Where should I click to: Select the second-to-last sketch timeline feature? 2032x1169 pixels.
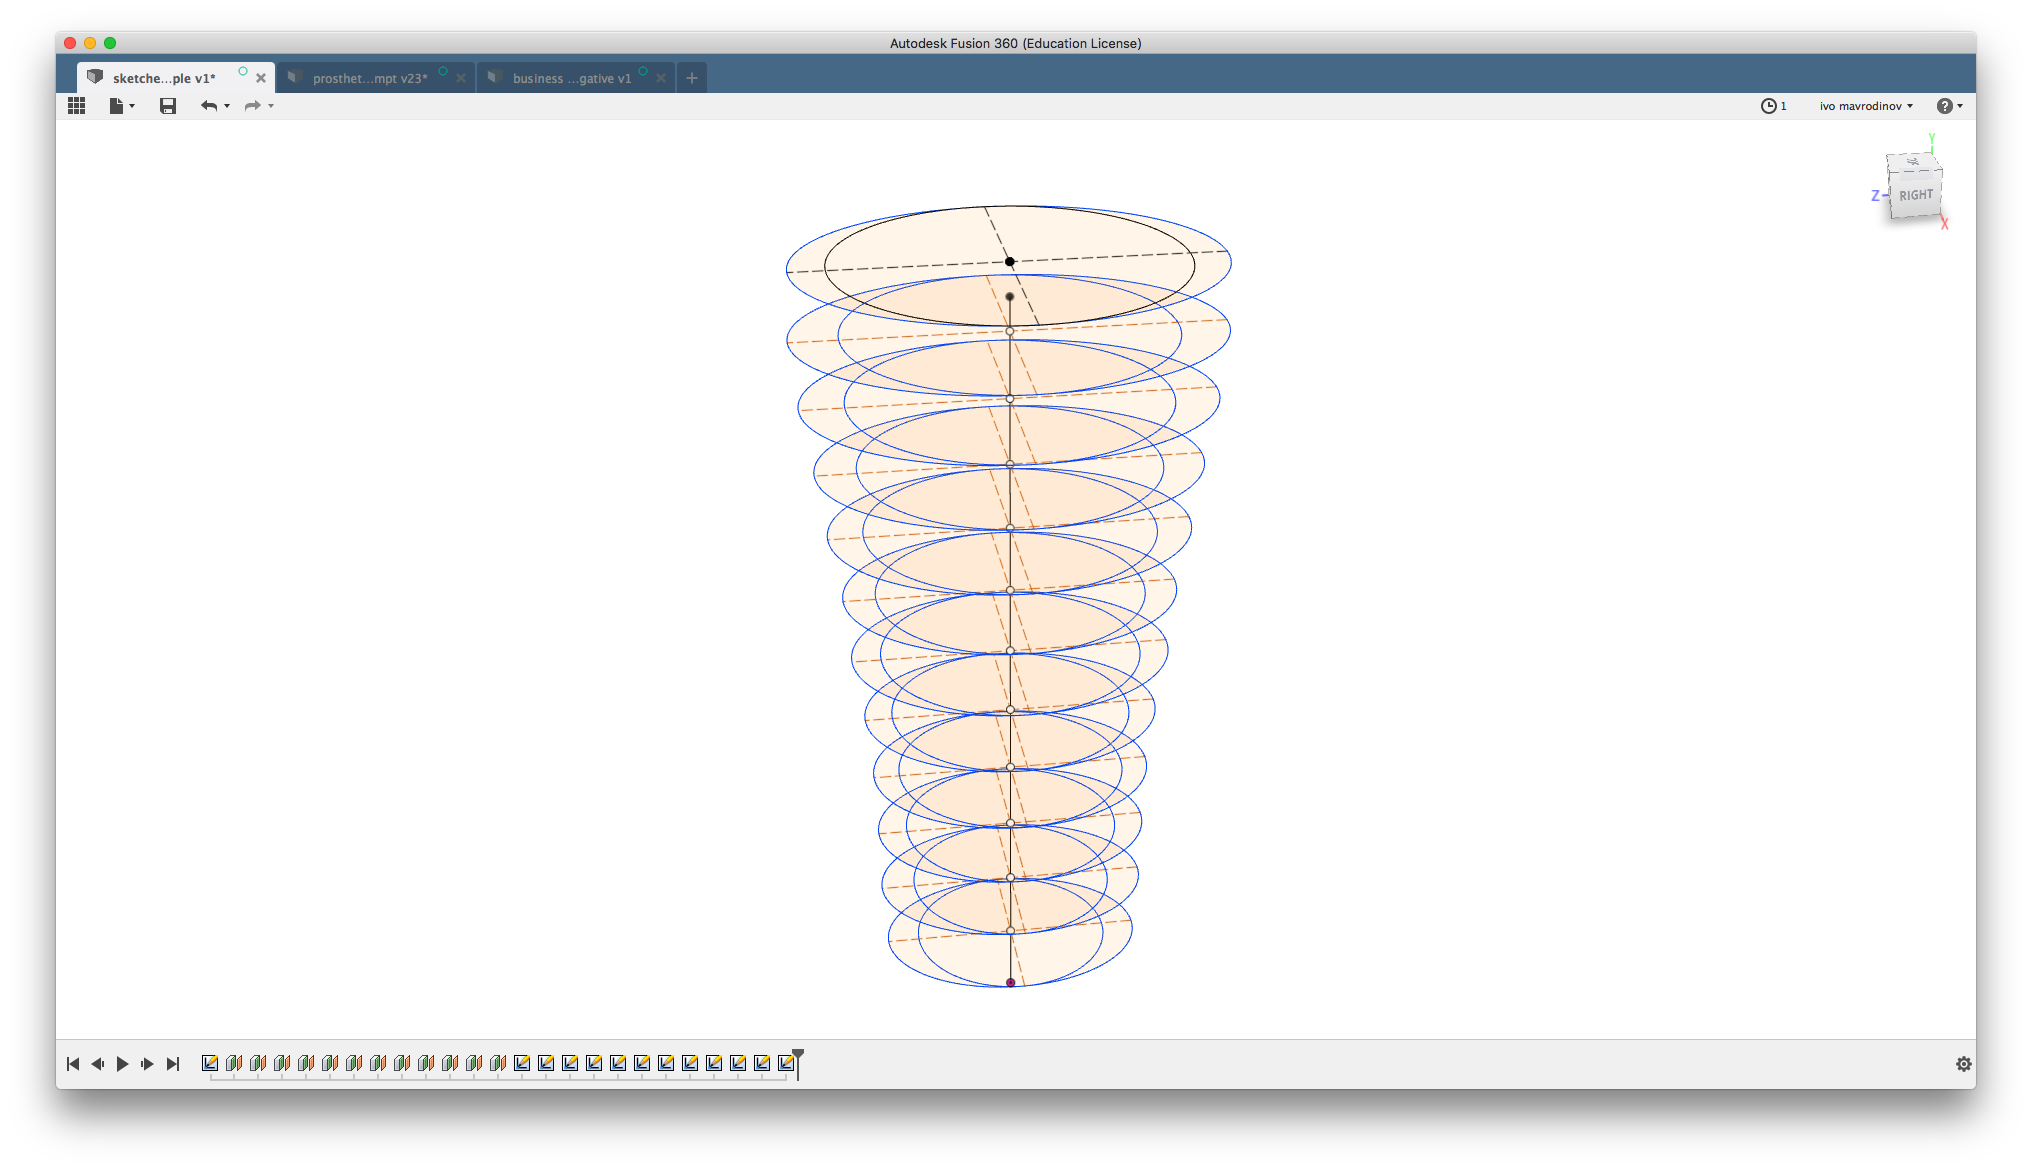tap(762, 1063)
